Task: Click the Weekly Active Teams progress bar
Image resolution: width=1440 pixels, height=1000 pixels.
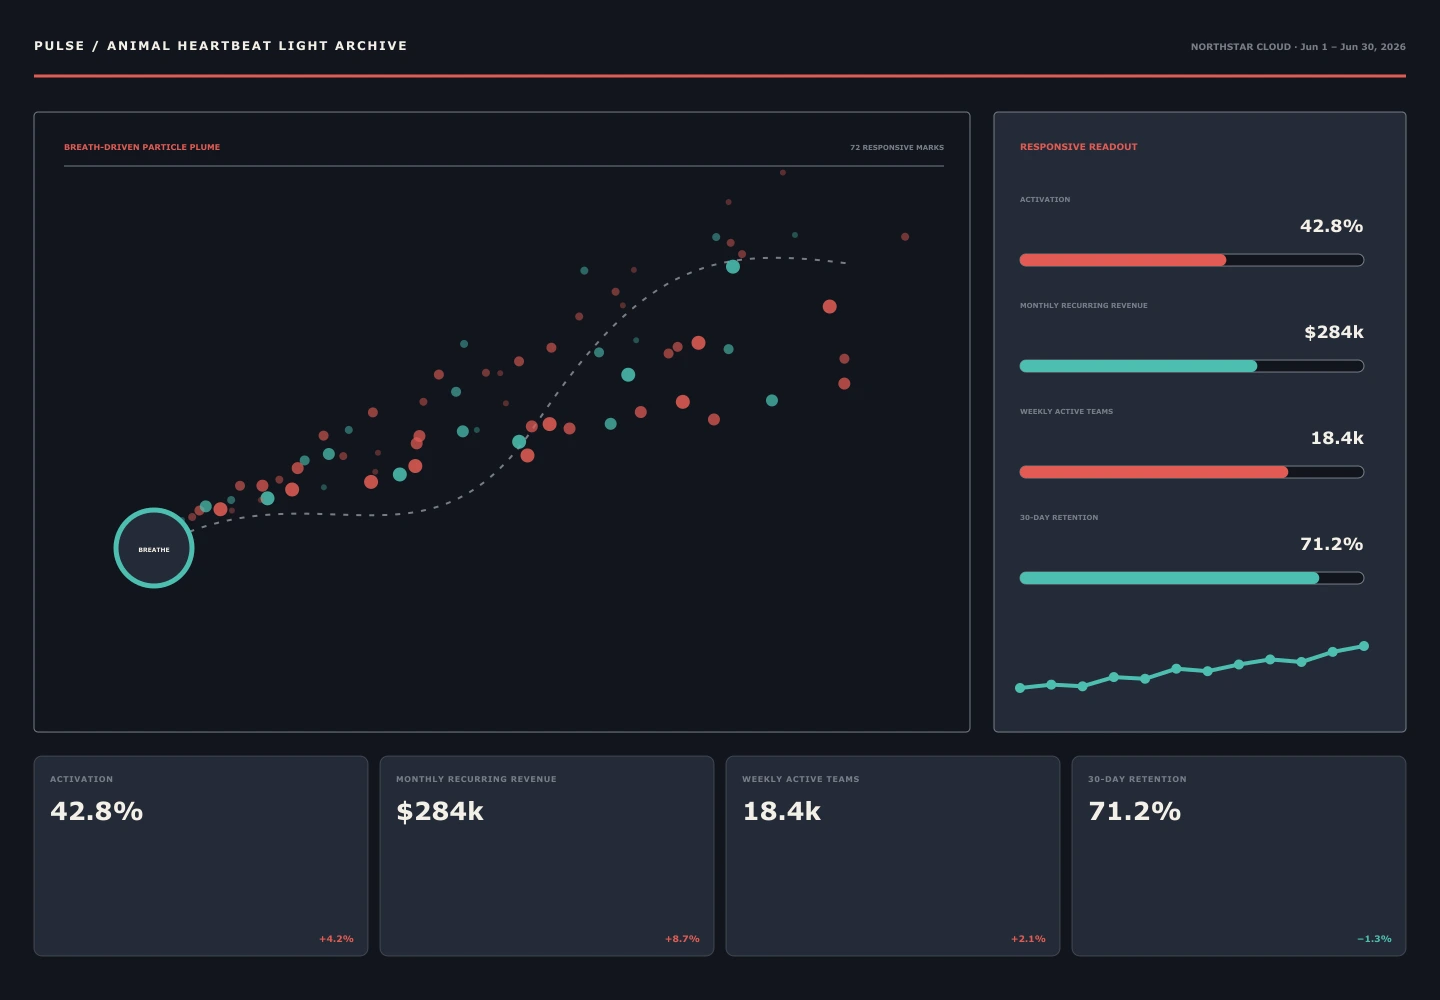Action: 1192,472
